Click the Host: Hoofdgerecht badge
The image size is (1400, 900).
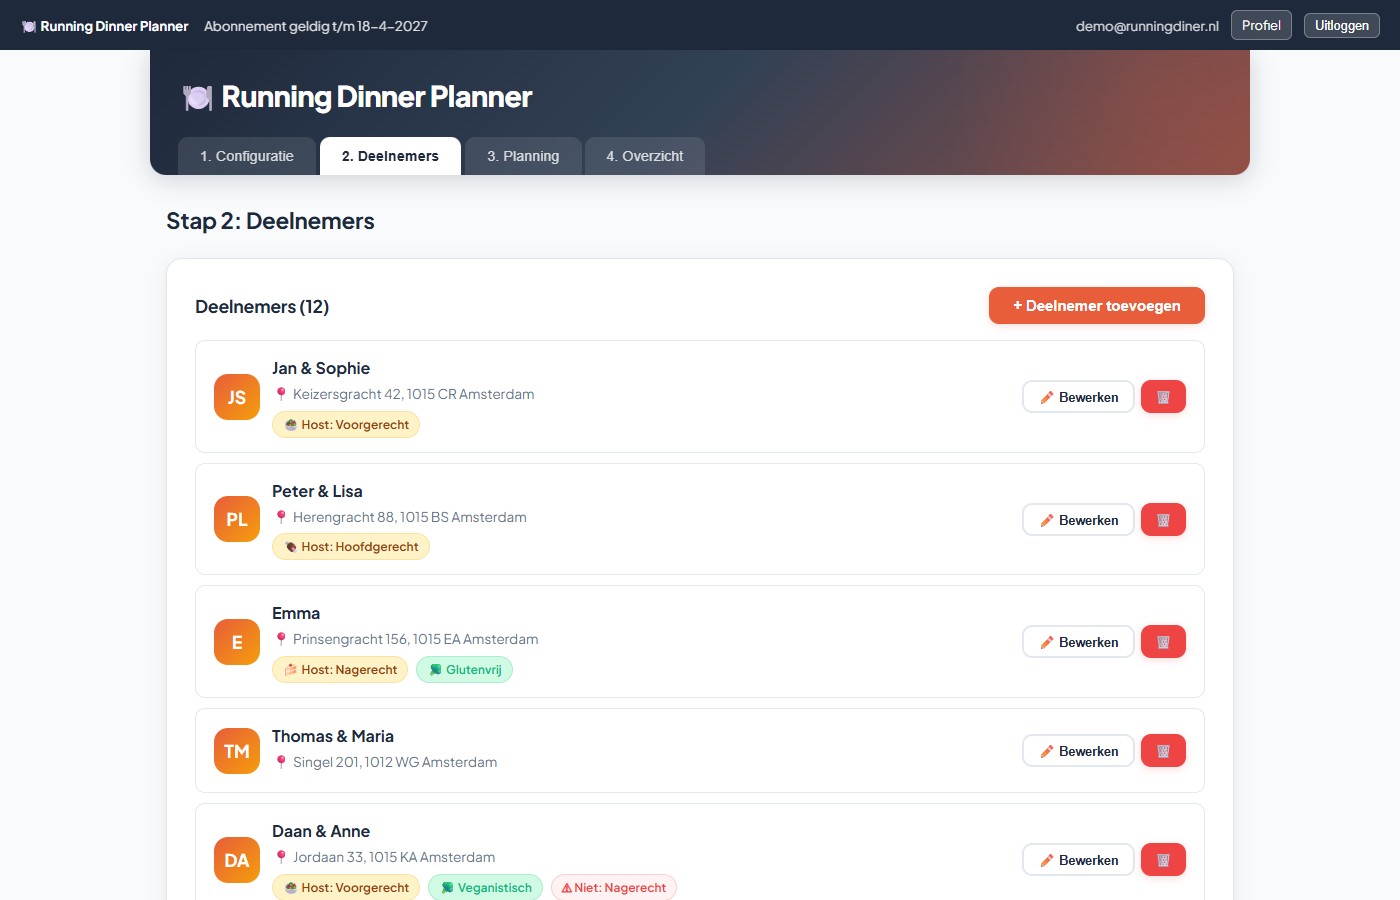click(351, 547)
